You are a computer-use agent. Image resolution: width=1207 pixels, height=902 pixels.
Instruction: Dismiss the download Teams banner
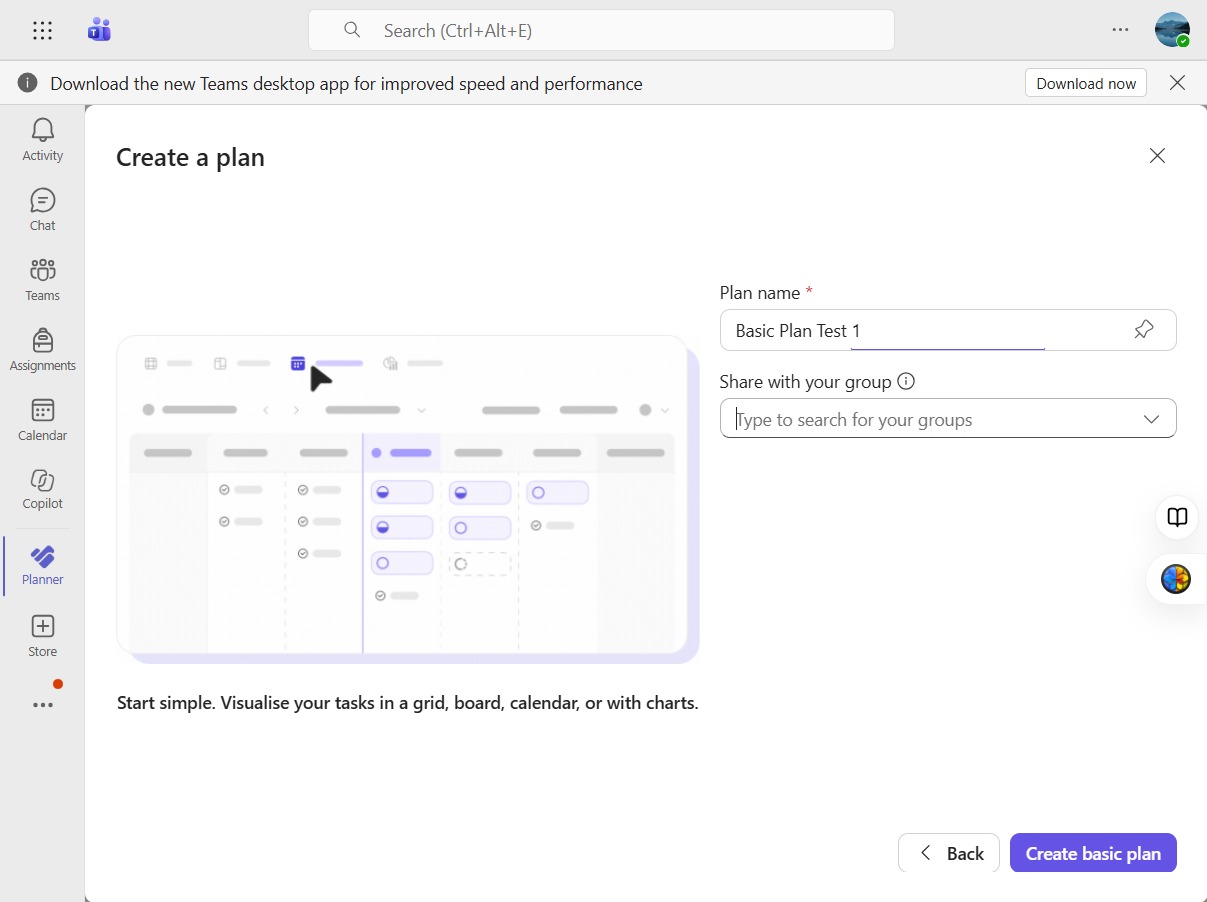click(x=1177, y=83)
